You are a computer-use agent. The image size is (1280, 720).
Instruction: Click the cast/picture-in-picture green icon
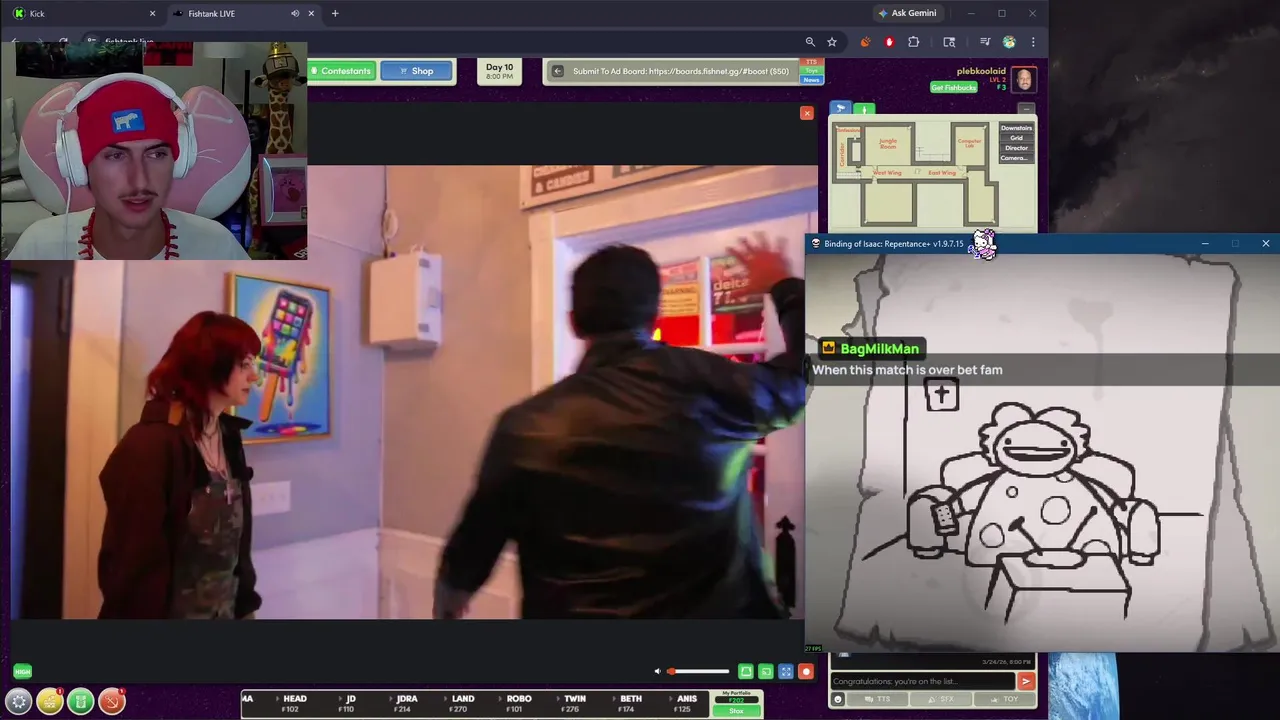pos(765,672)
